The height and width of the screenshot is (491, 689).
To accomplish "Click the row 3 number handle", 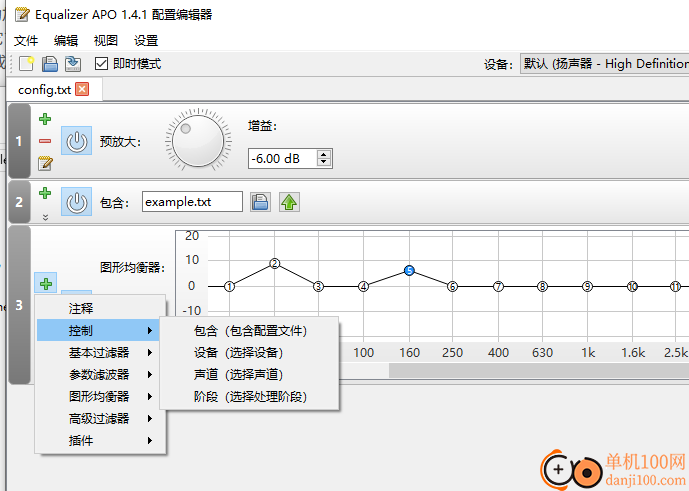I will [x=19, y=305].
